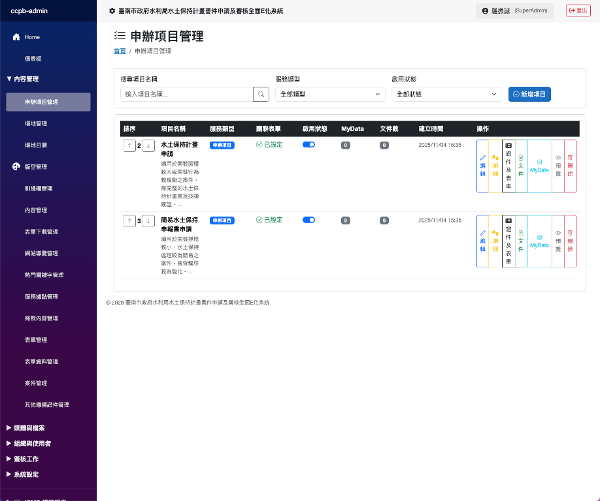Toggle enabled status switch for second item
The width and height of the screenshot is (600, 501).
tap(309, 219)
